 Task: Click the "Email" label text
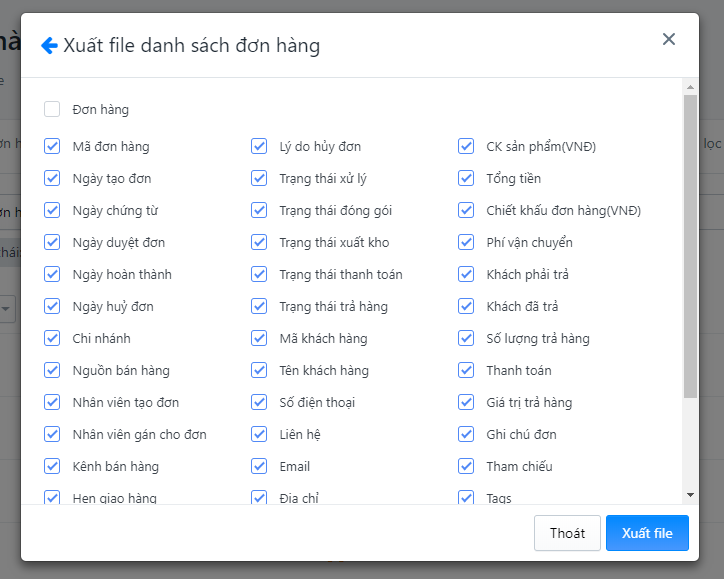point(295,466)
